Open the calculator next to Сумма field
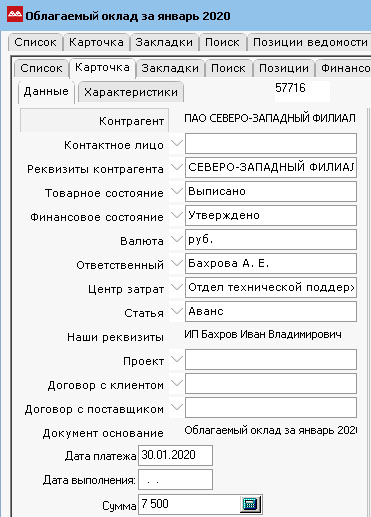 (251, 504)
